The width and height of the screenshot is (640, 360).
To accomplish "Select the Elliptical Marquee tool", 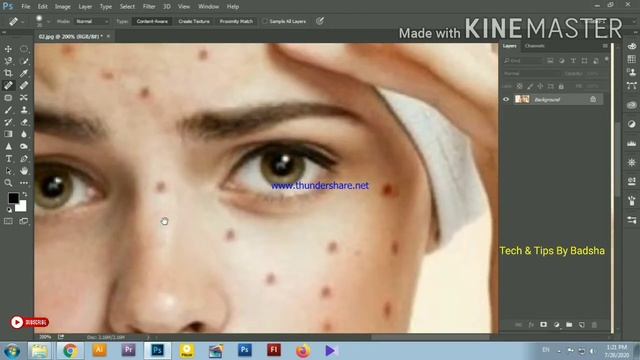I will [24, 49].
